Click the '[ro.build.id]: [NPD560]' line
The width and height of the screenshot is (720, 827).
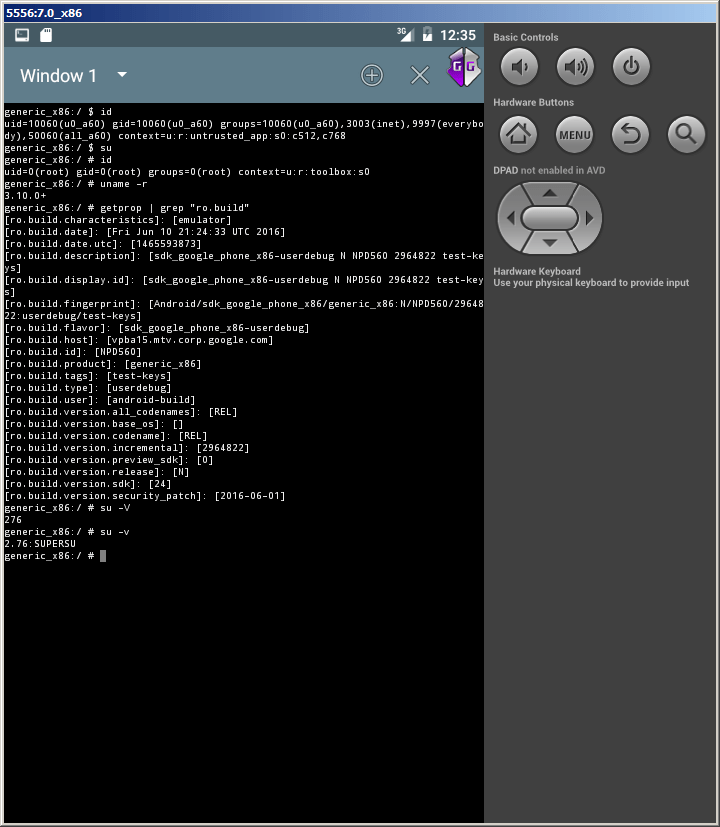pyautogui.click(x=73, y=352)
